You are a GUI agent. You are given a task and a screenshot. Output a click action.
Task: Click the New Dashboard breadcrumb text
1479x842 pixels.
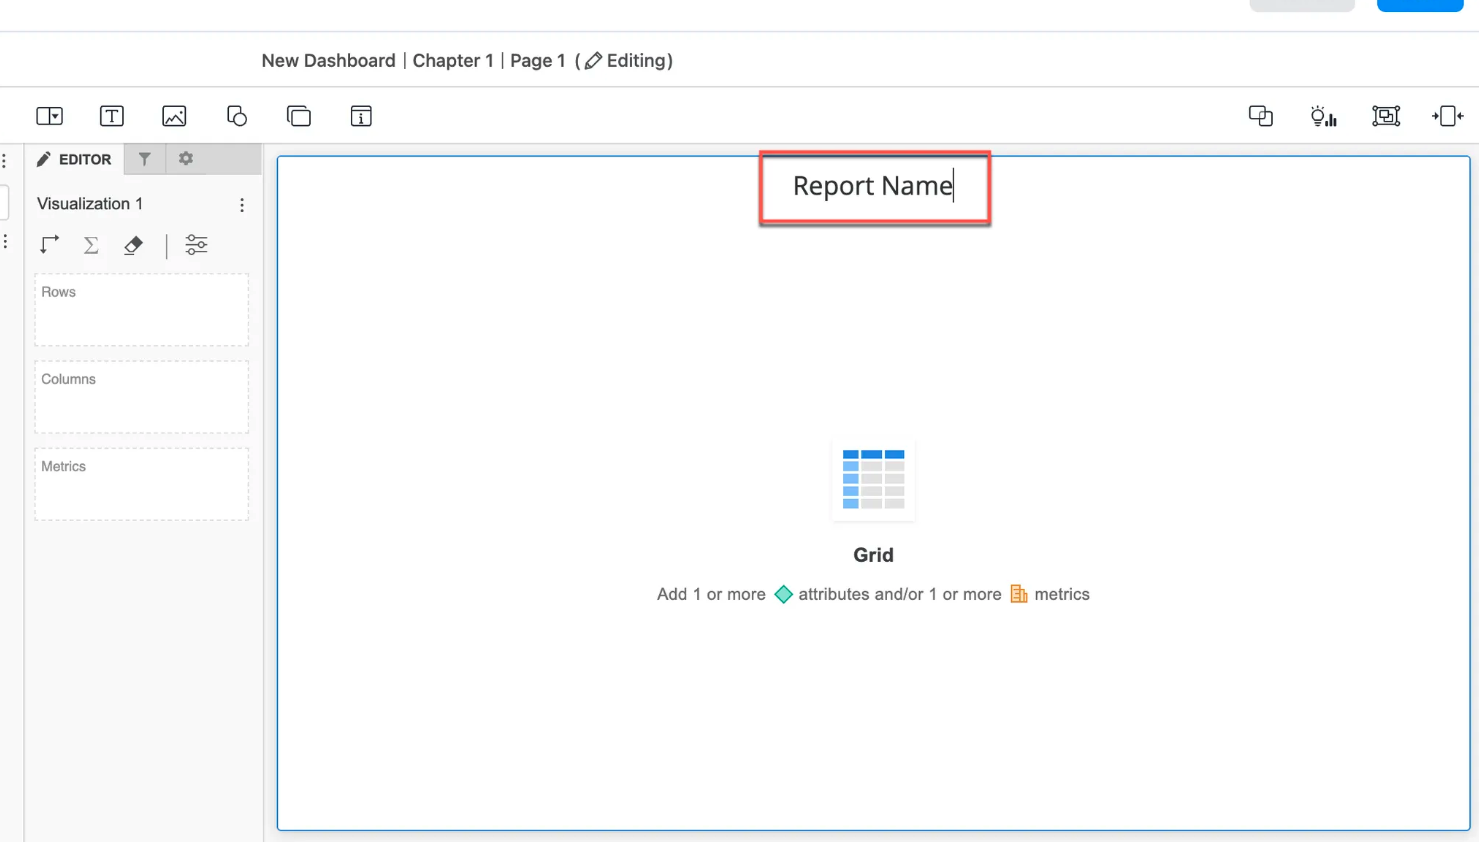click(x=328, y=61)
